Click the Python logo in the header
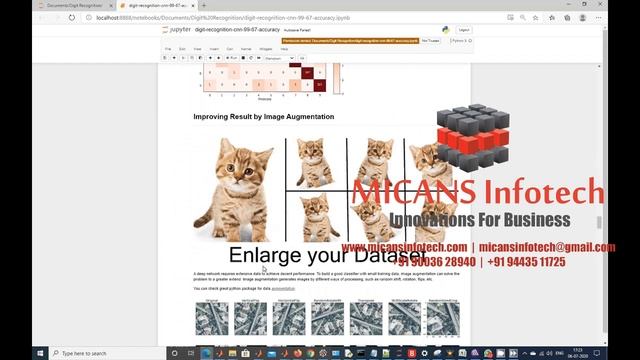The height and width of the screenshot is (360, 640). 446,30
